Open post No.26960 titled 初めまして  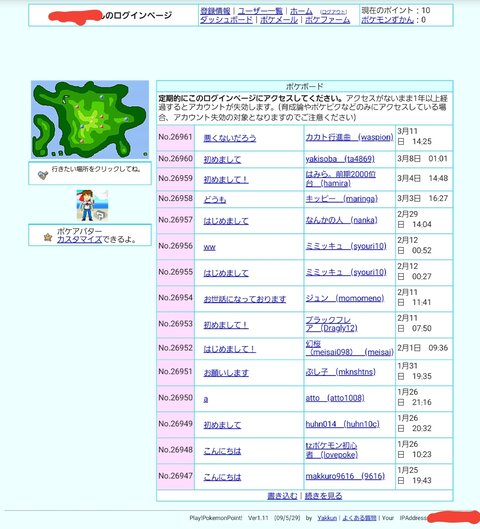[222, 160]
